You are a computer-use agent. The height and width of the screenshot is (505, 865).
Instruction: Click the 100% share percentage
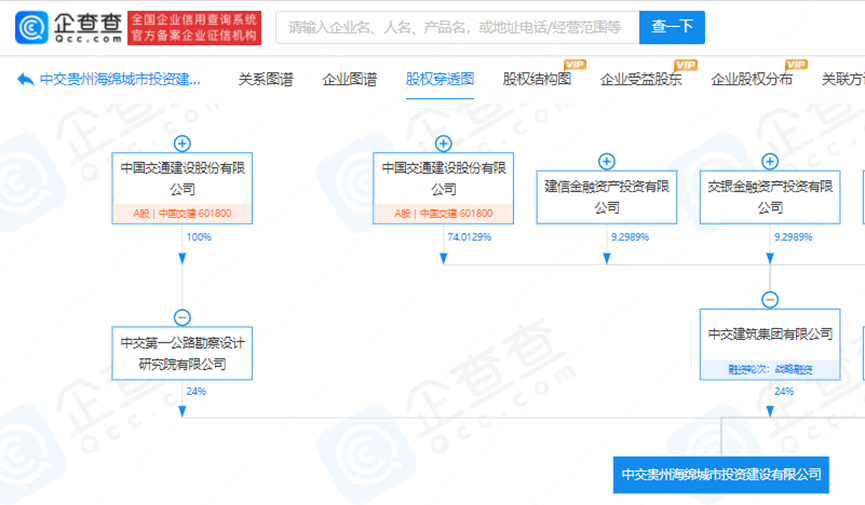(x=199, y=237)
